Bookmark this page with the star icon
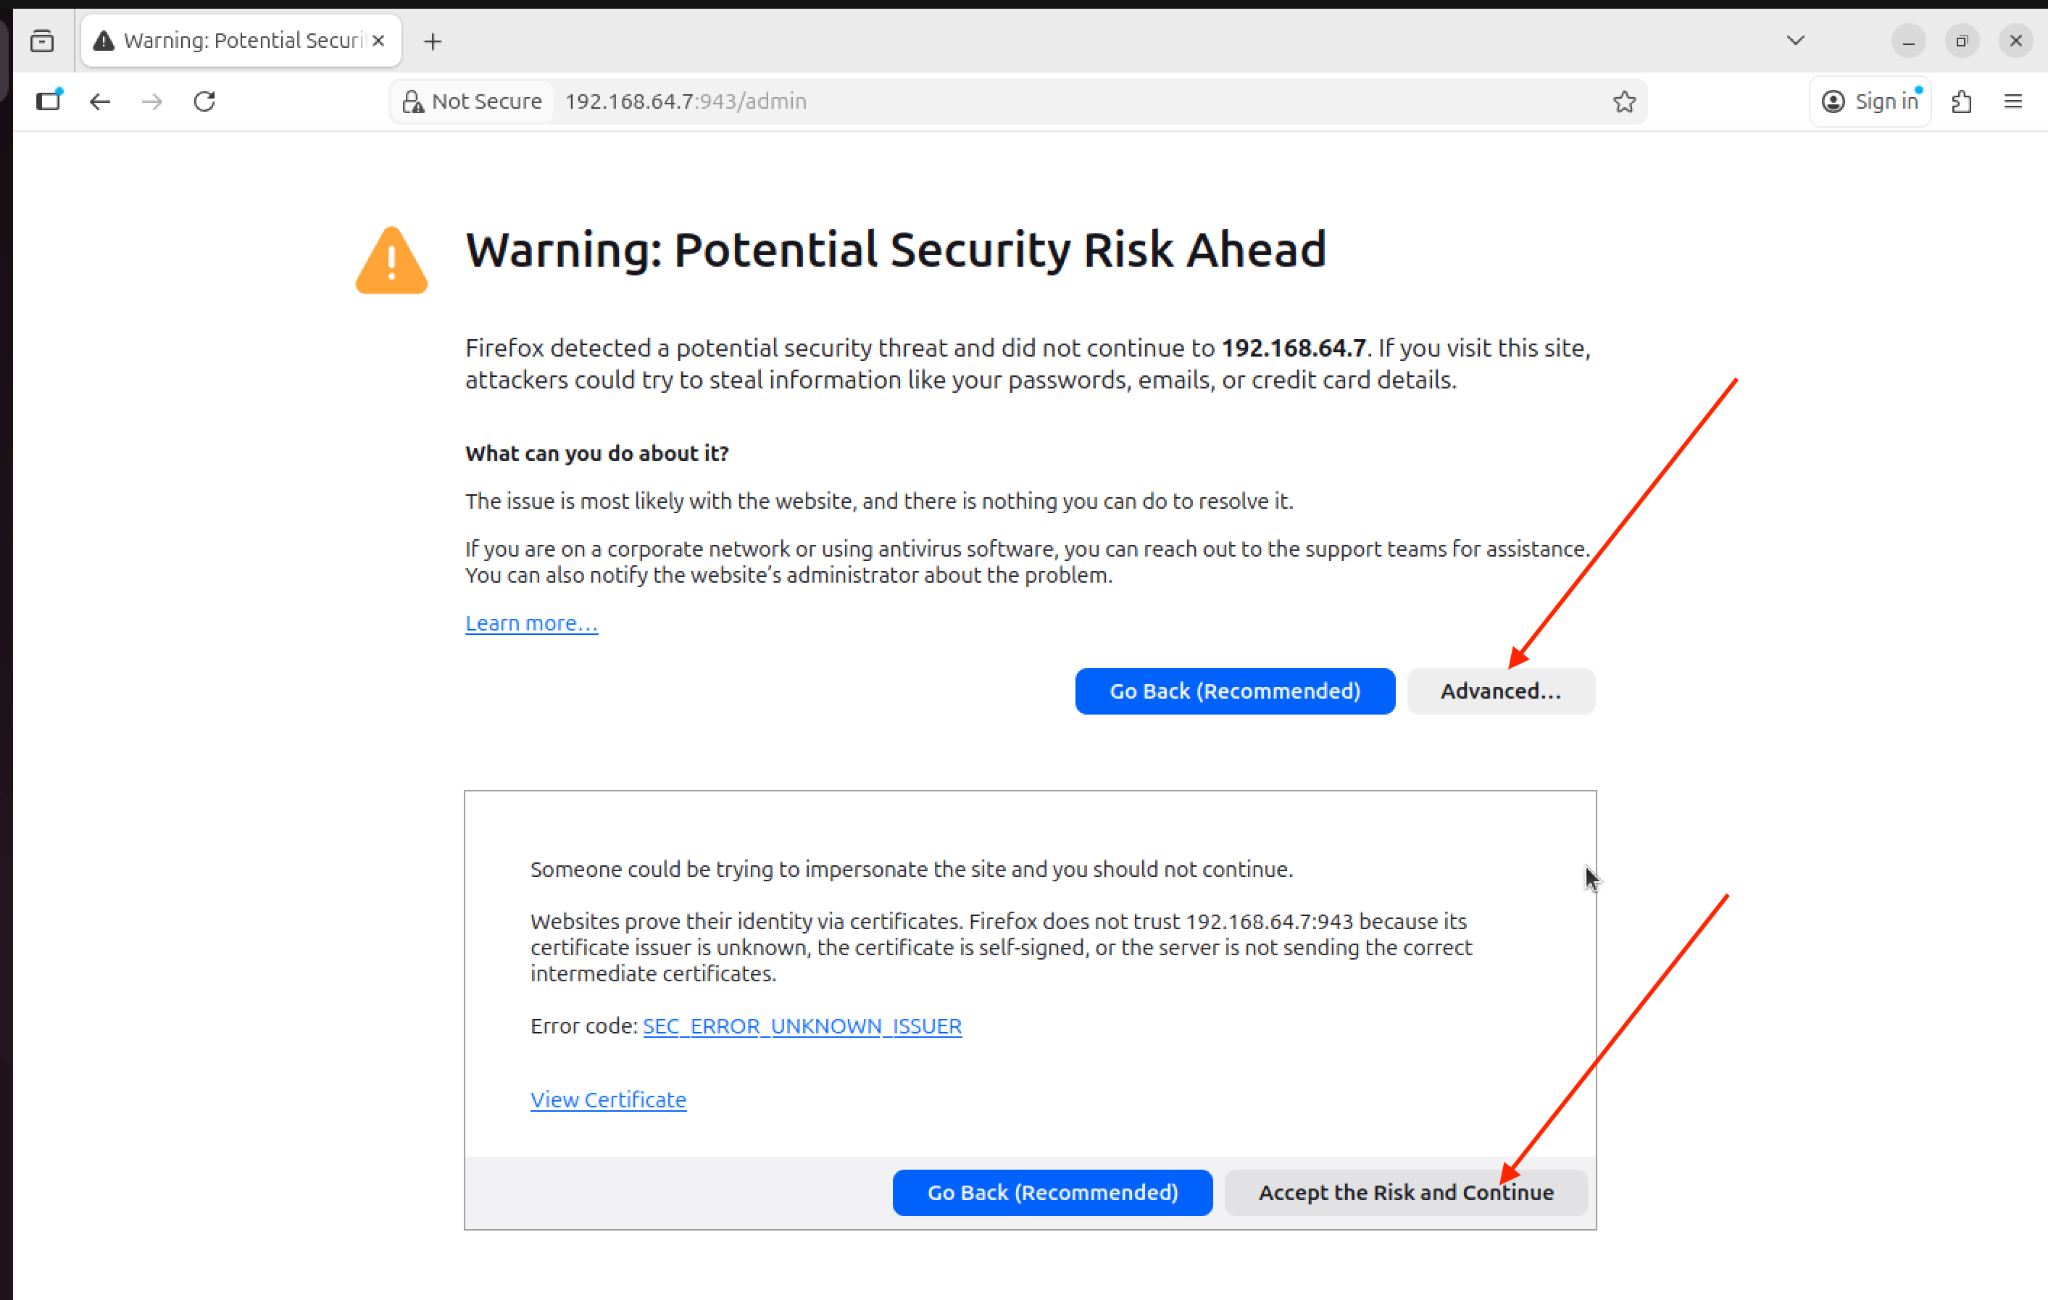Image resolution: width=2048 pixels, height=1300 pixels. [x=1624, y=101]
